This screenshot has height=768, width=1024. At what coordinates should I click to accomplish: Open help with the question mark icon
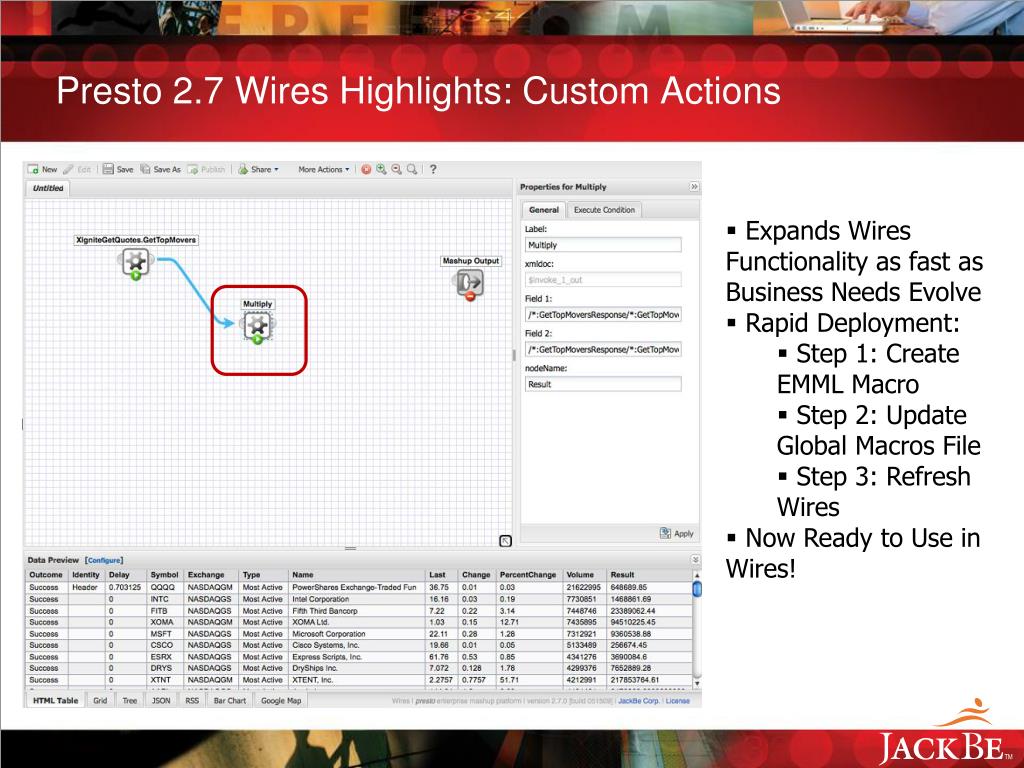(x=433, y=169)
